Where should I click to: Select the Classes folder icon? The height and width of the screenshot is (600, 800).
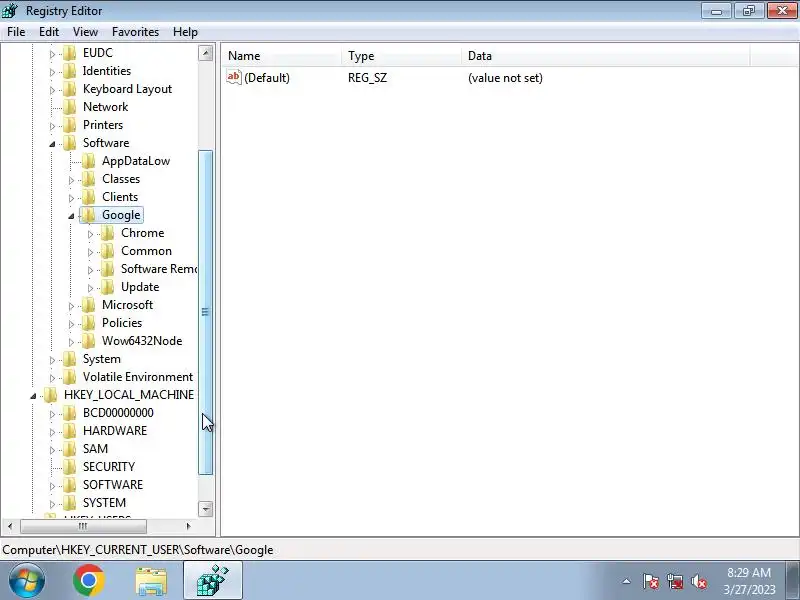[x=88, y=179]
